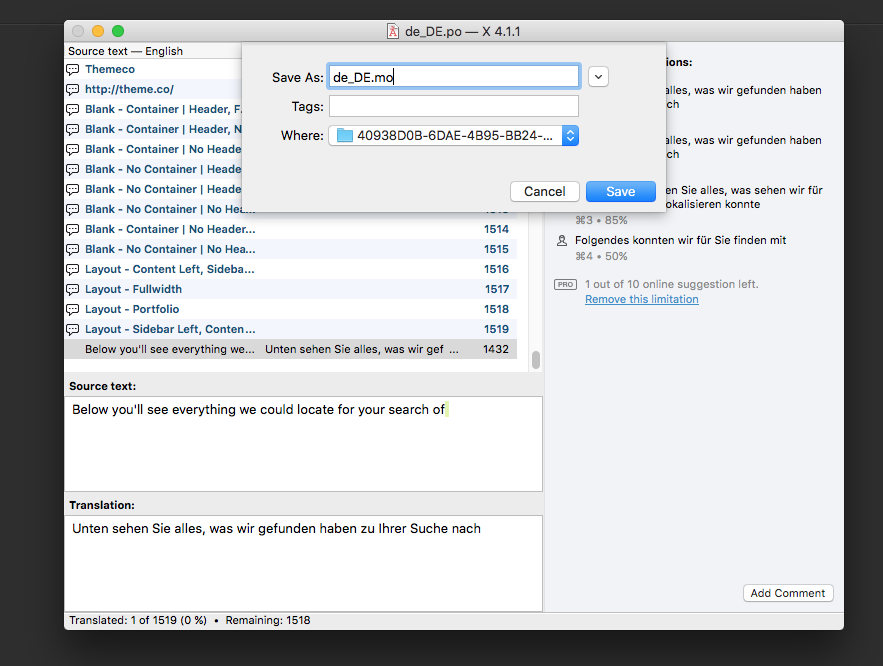Select Layout - Content Left, Sideba... row
The image size is (883, 666).
coord(291,269)
